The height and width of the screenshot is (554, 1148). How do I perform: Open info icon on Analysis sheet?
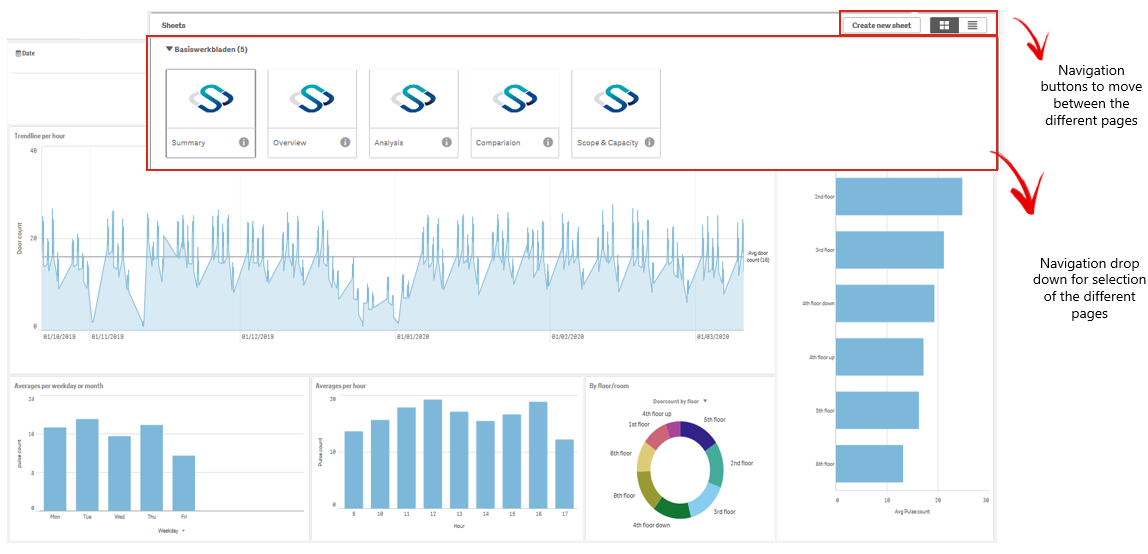(x=447, y=143)
